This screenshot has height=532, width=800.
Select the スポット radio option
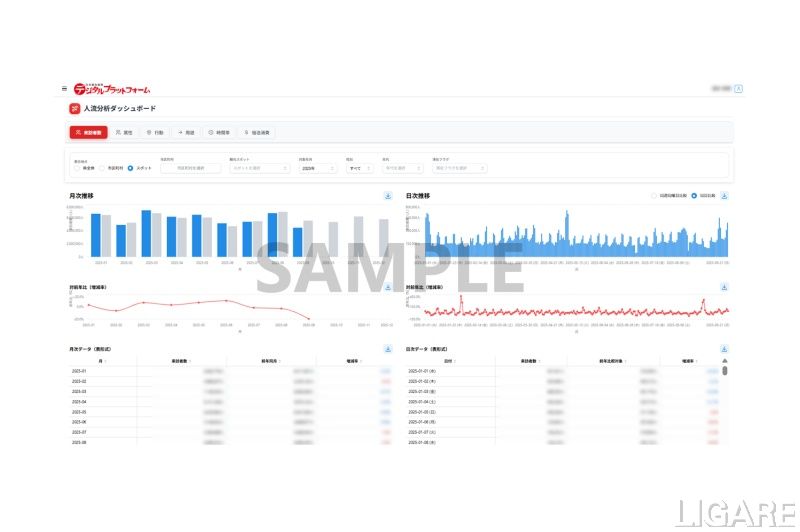click(130, 168)
